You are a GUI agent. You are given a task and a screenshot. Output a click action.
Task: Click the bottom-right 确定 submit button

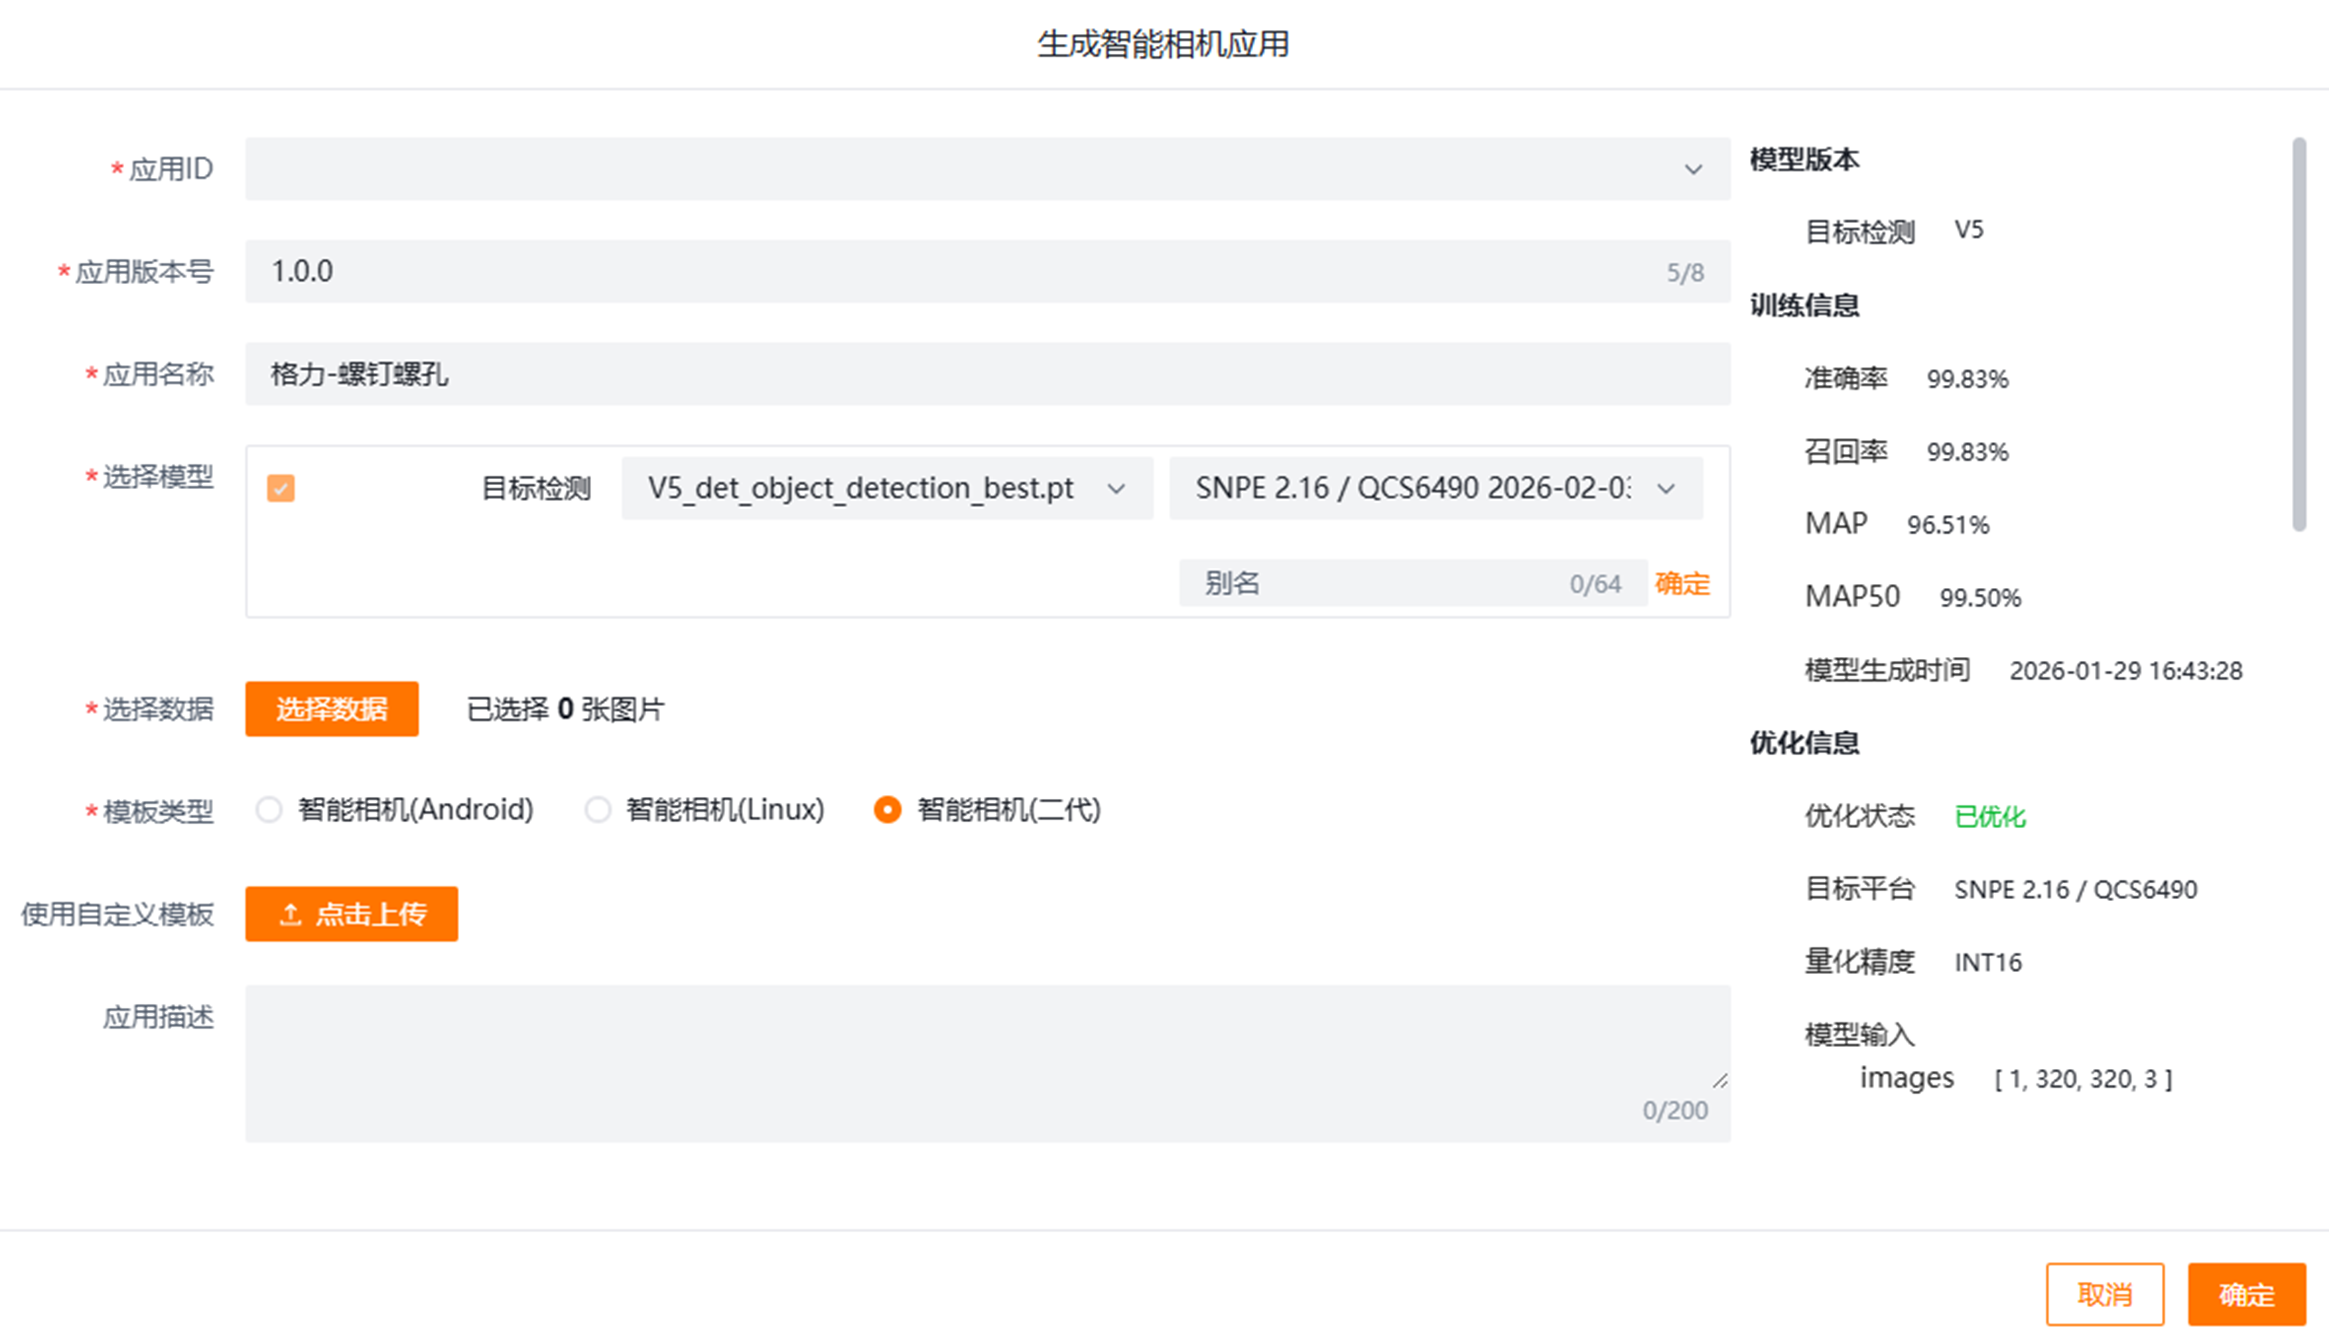(2246, 1294)
